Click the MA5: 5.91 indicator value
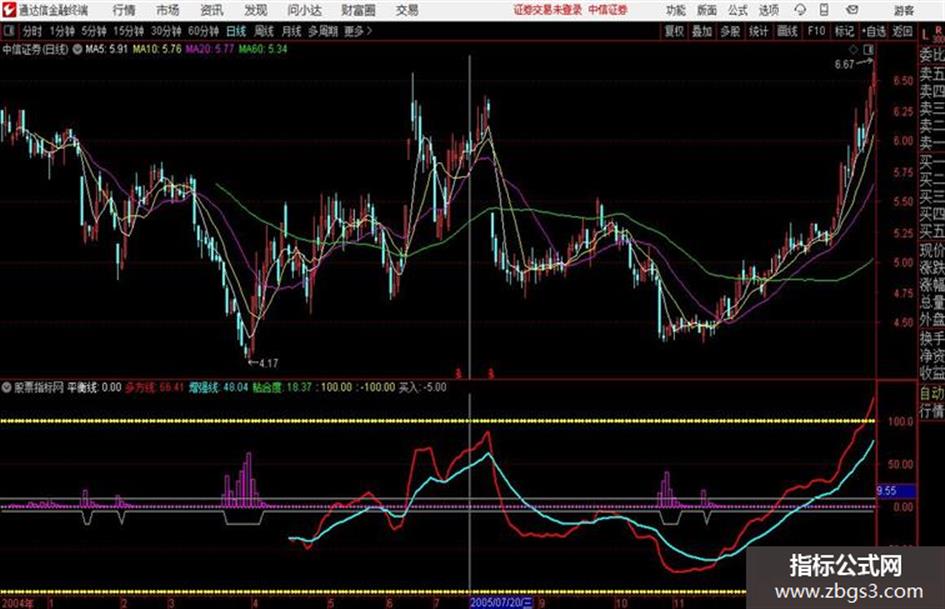This screenshot has width=945, height=609. (106, 49)
